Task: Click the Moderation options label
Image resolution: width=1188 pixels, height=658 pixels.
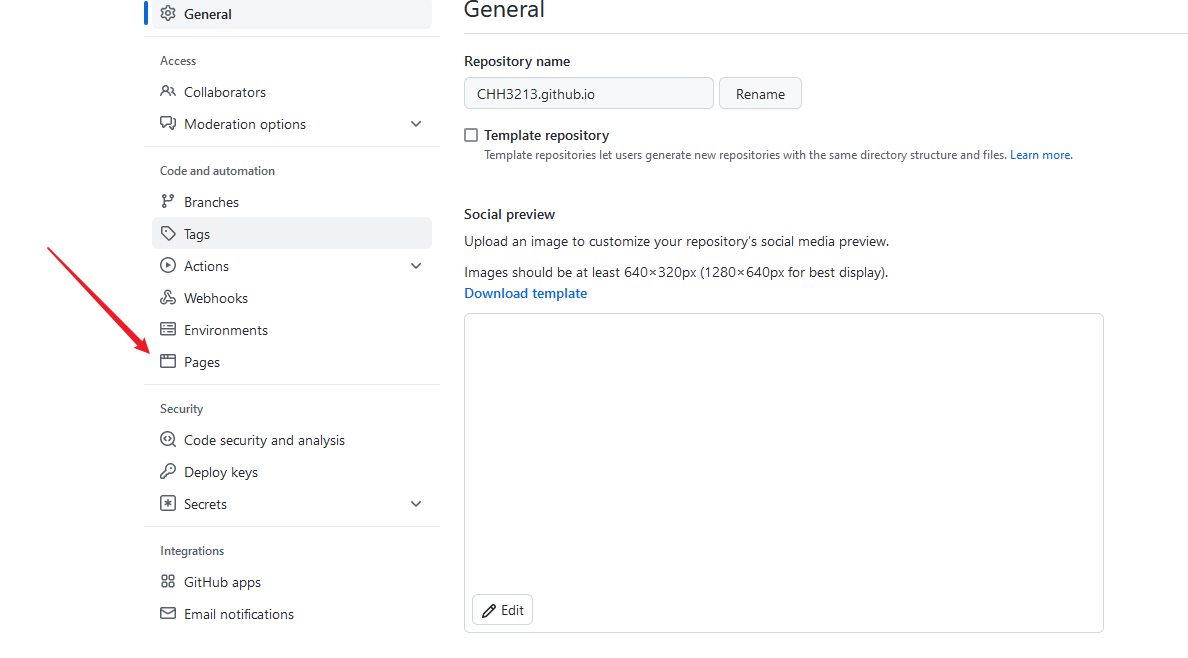Action: click(x=245, y=124)
